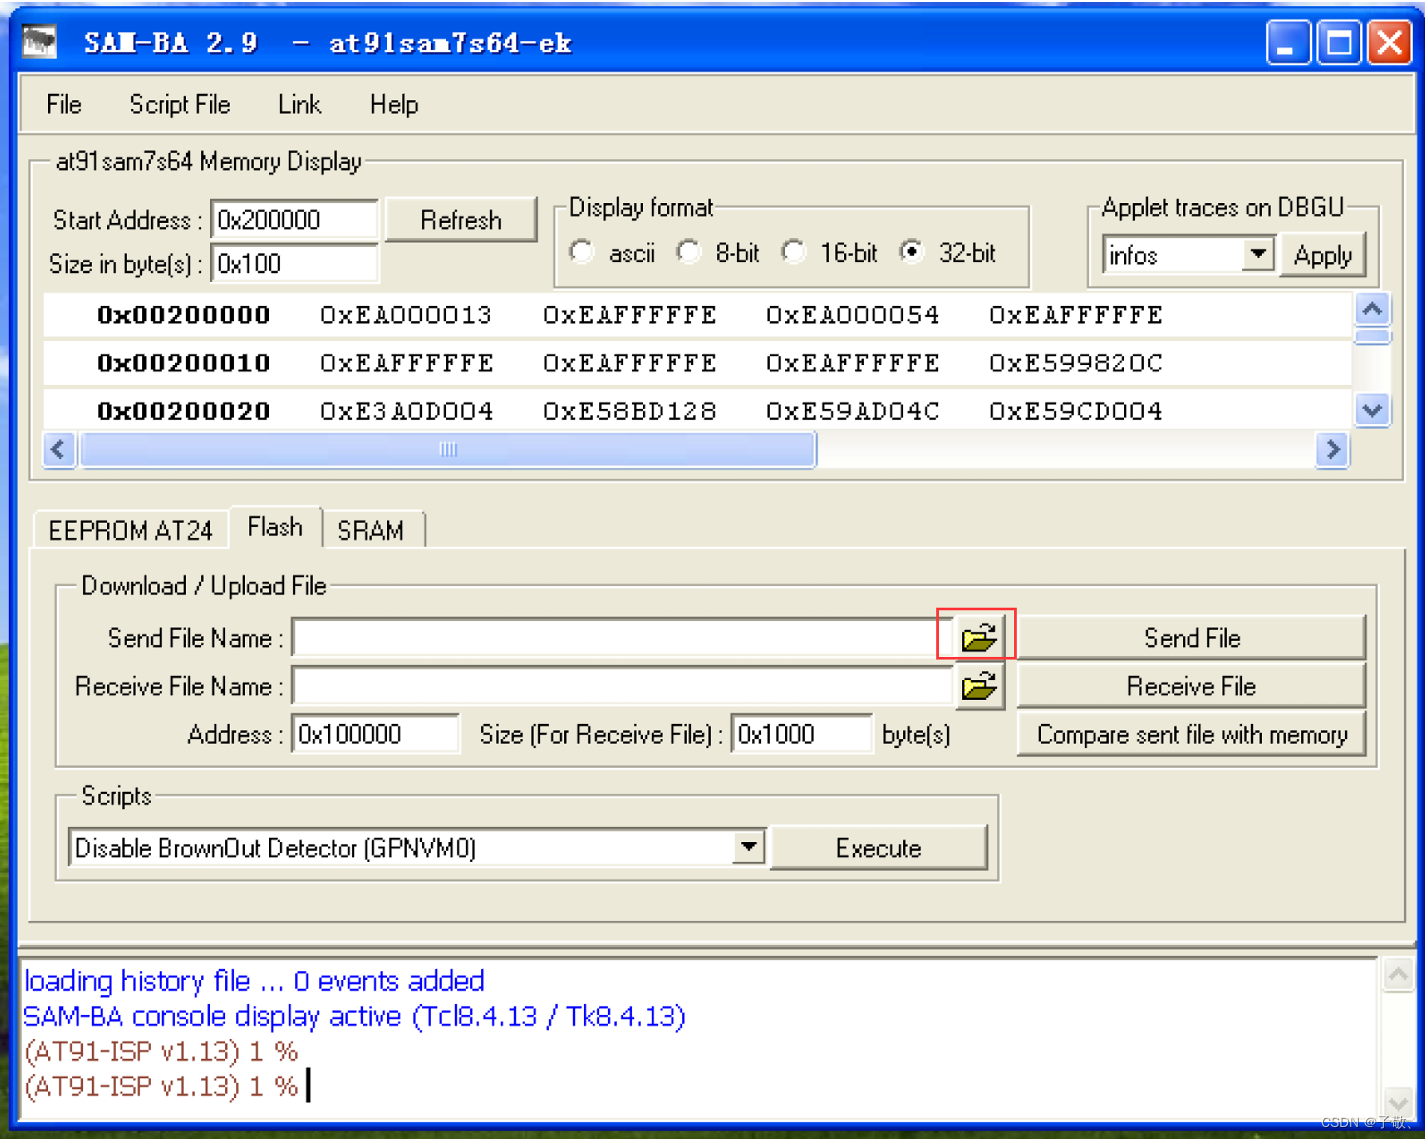Select the ascii display format

582,252
